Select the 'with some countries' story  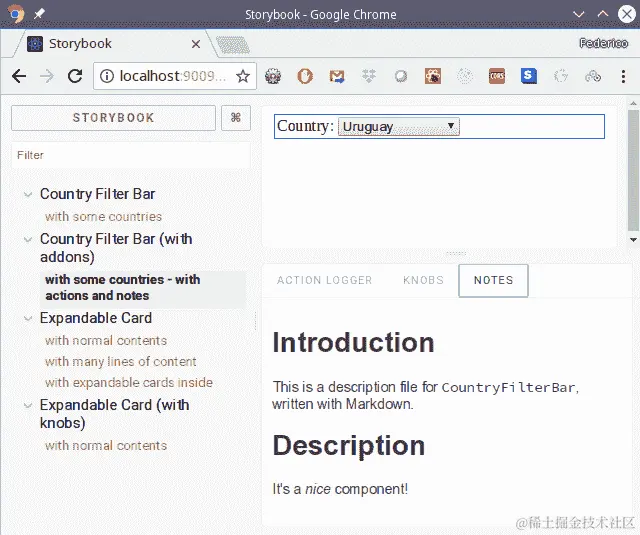click(x=103, y=217)
